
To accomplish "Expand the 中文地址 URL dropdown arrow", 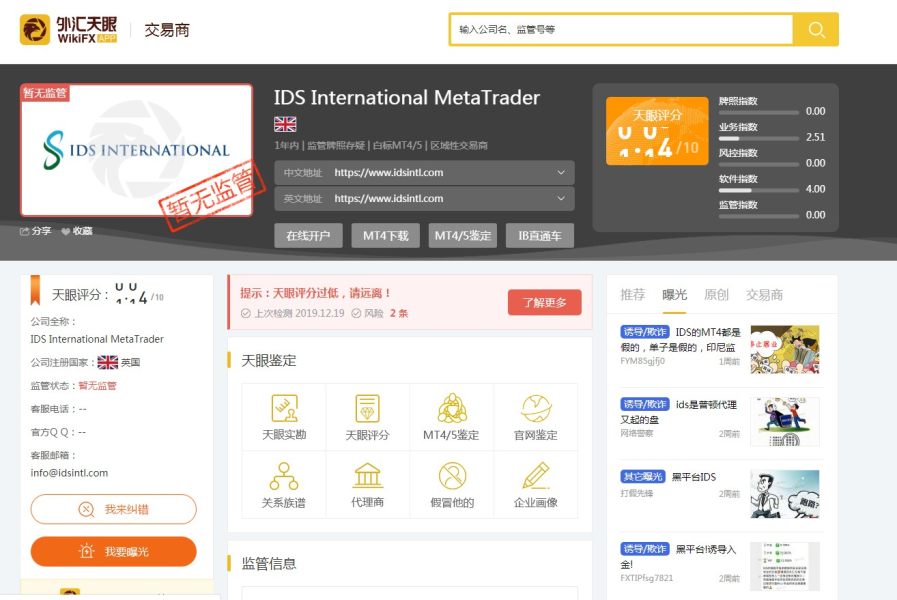I will click(561, 172).
